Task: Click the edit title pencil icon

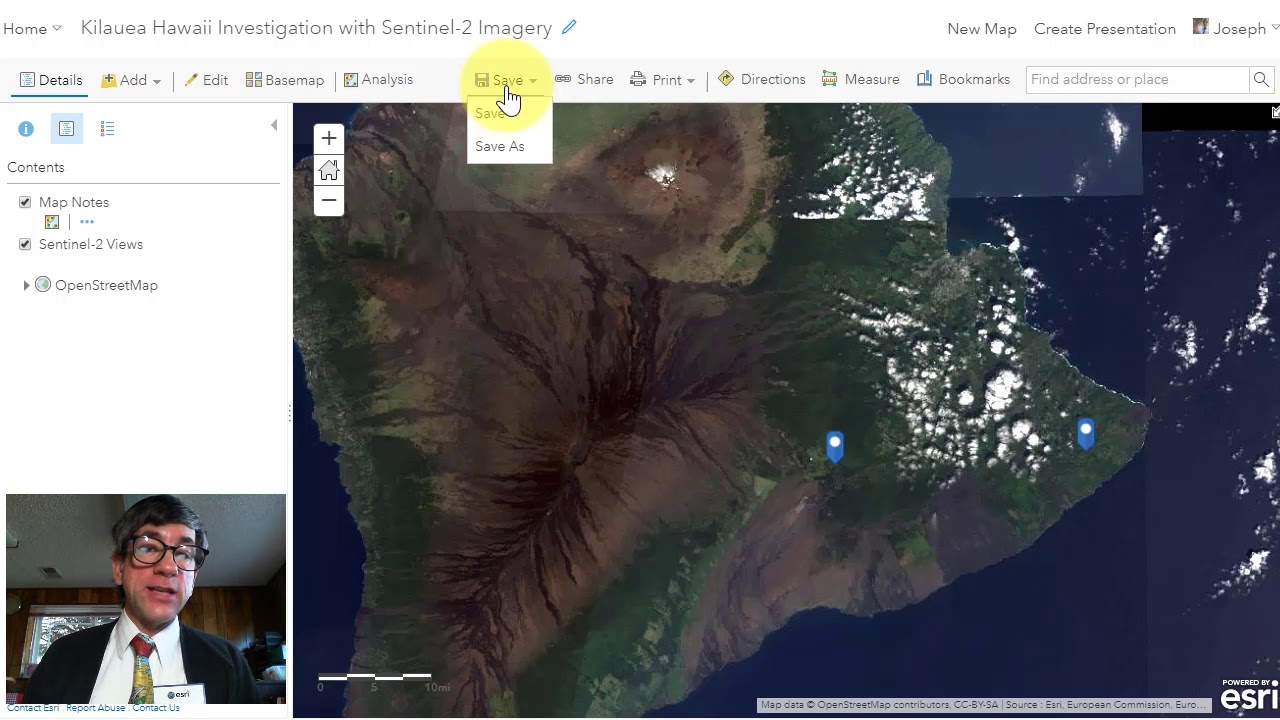Action: [x=569, y=28]
